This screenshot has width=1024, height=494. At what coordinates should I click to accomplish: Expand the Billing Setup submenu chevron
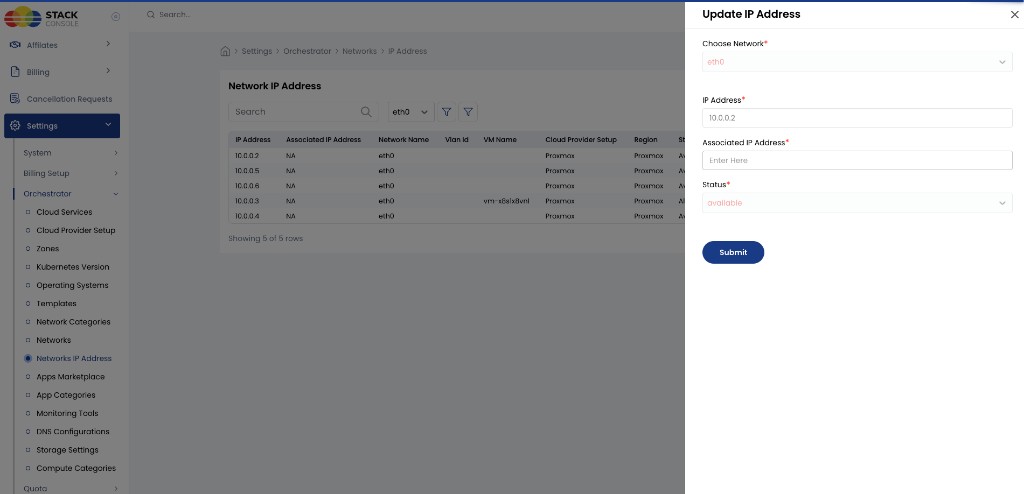tap(116, 173)
